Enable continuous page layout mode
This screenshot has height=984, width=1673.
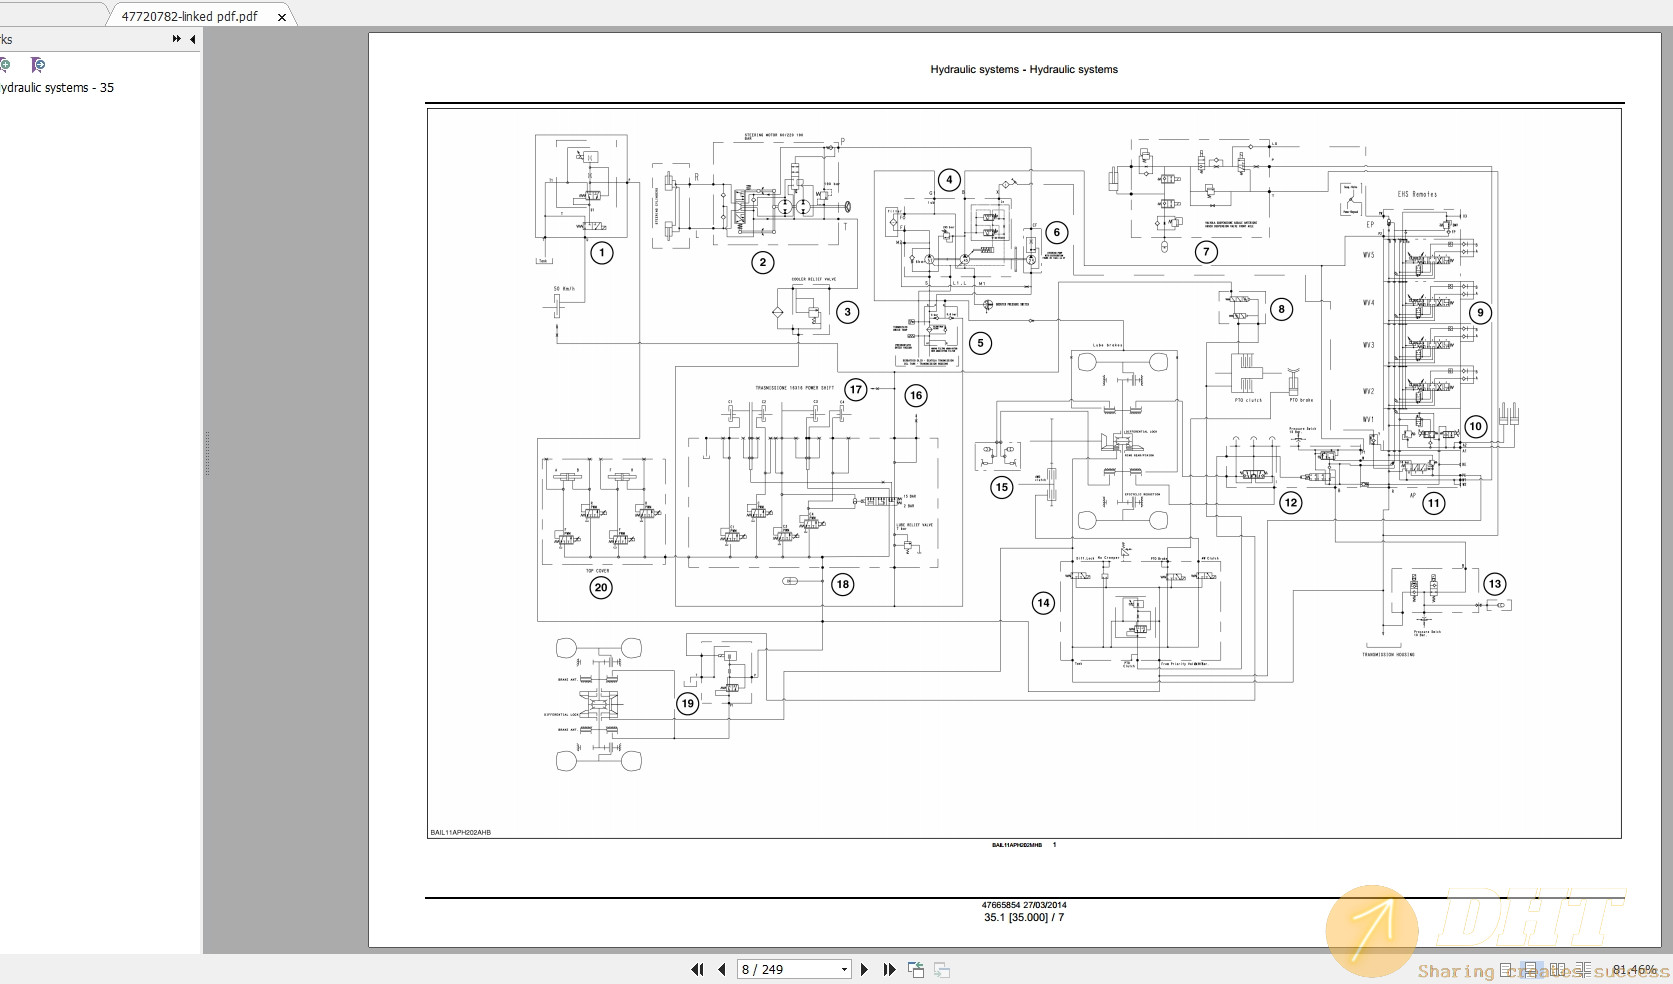[x=1531, y=969]
